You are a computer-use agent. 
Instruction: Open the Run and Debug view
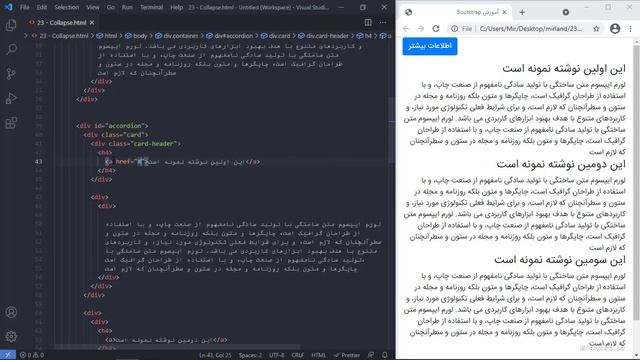(11, 98)
